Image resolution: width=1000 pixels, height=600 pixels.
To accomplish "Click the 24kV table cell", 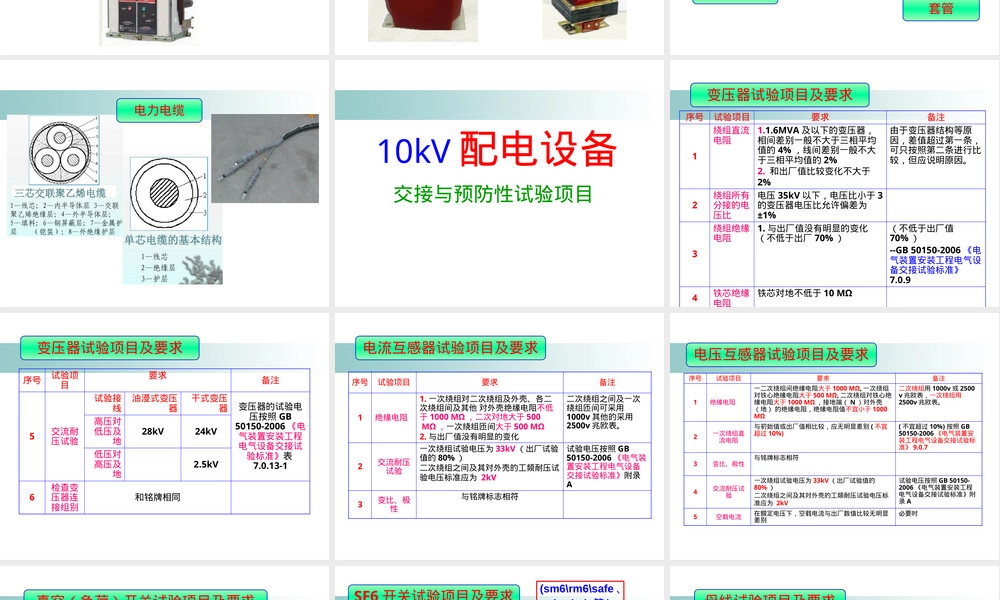I will point(206,432).
